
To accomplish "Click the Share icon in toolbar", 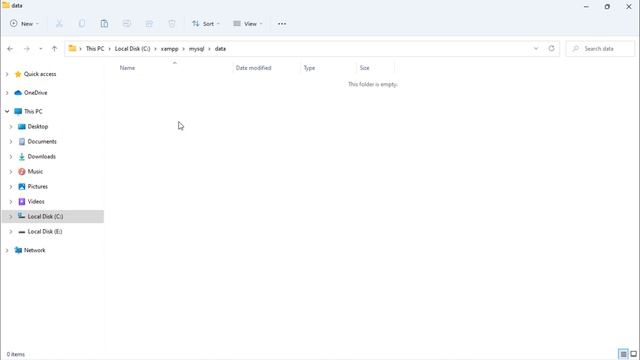I will (x=149, y=24).
